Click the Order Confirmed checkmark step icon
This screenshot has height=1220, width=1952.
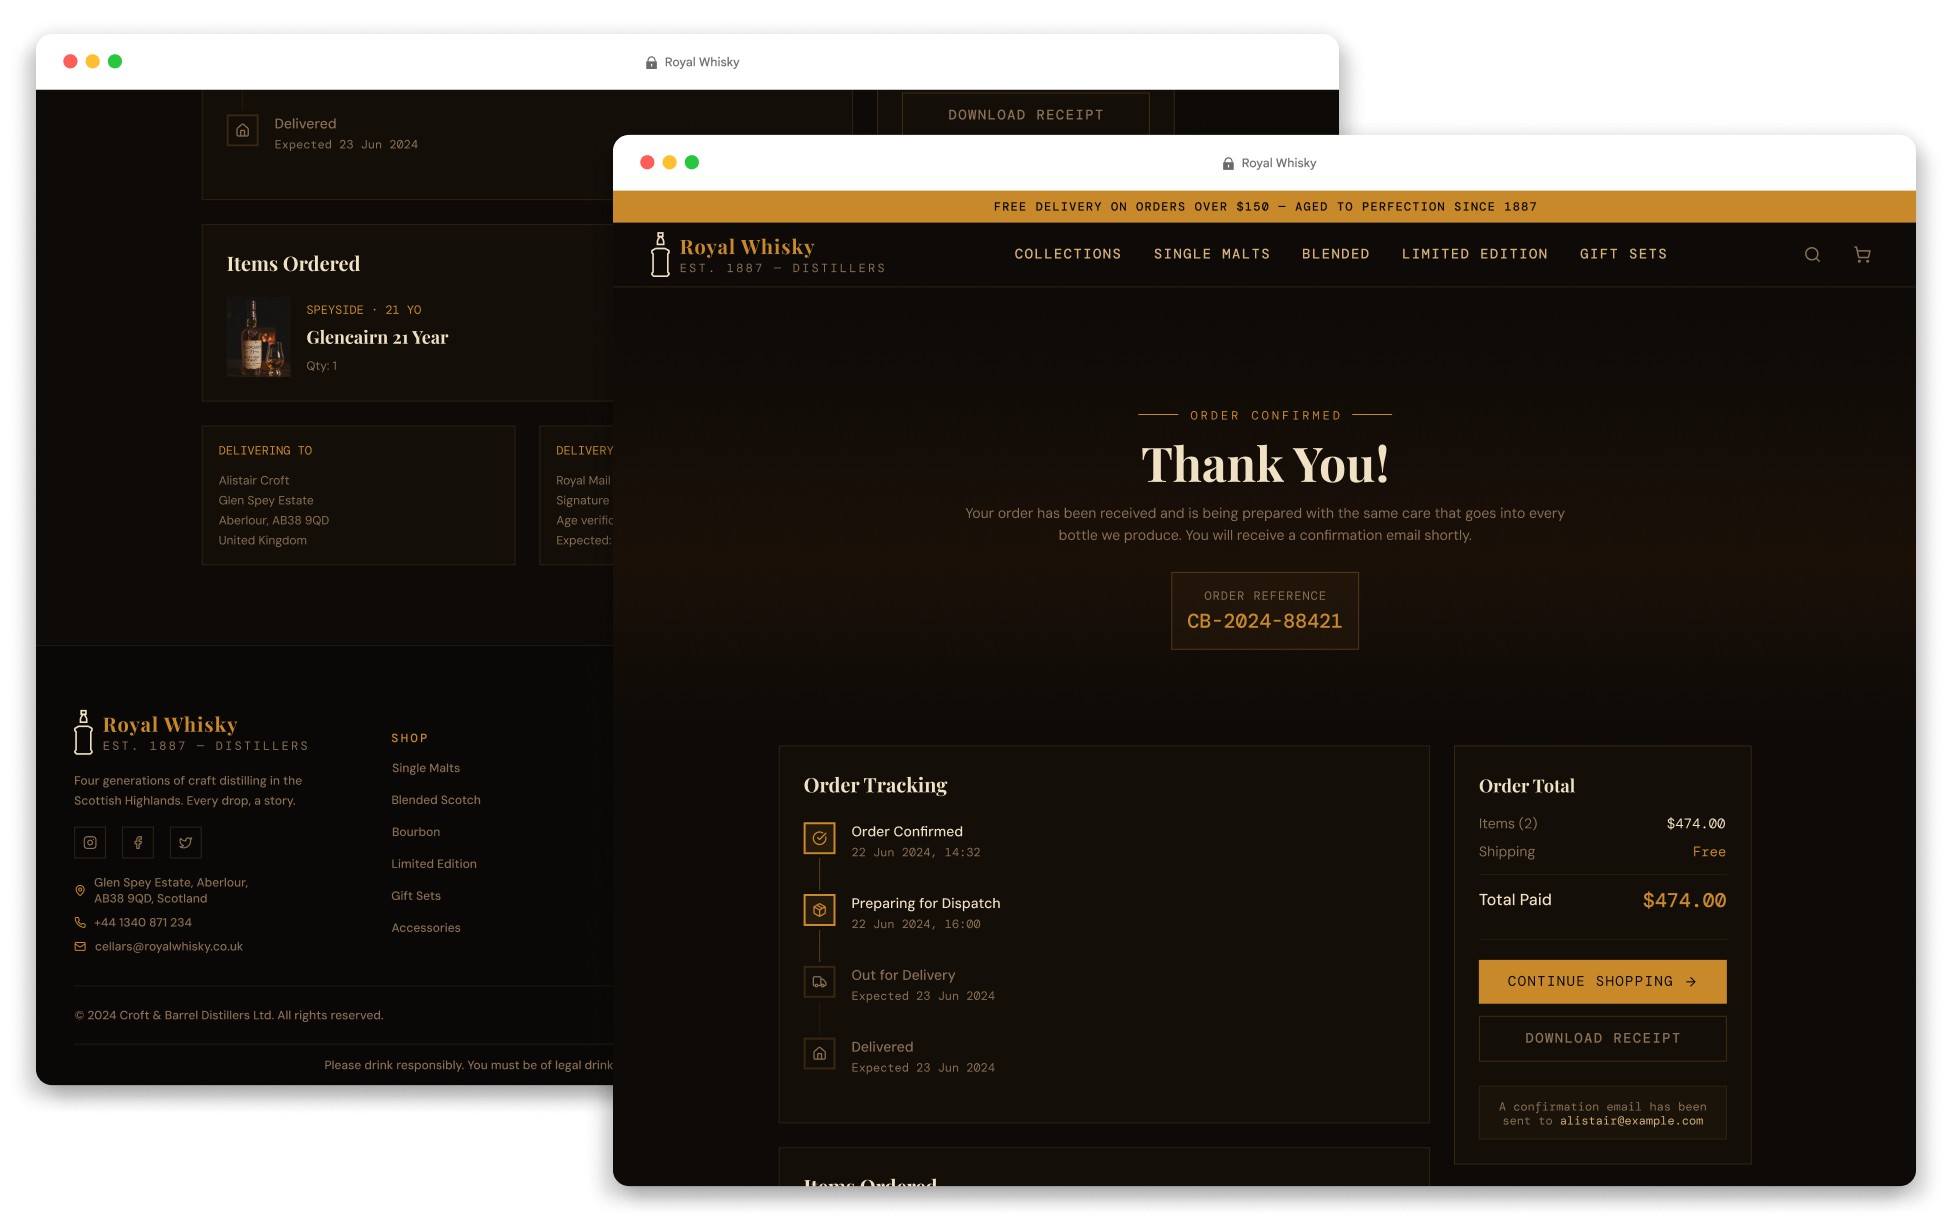coord(819,838)
